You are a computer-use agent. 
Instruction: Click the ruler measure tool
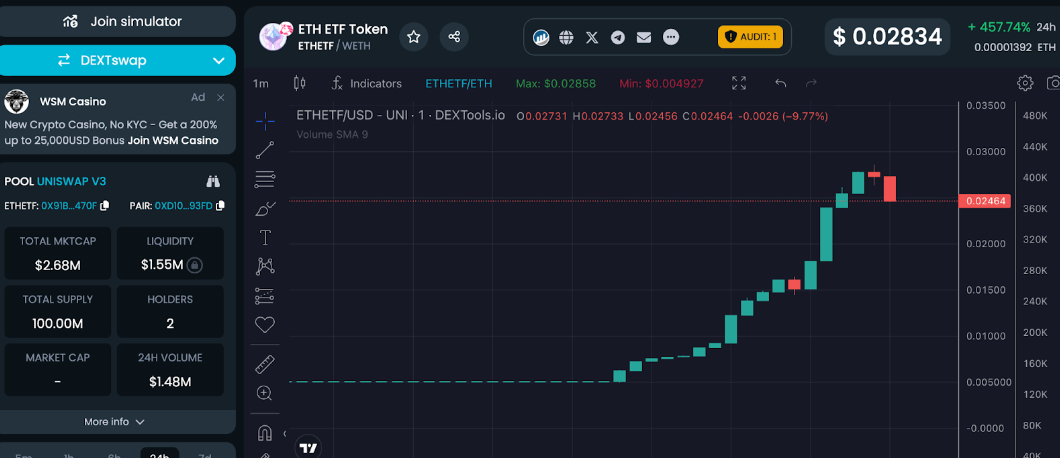(x=265, y=364)
